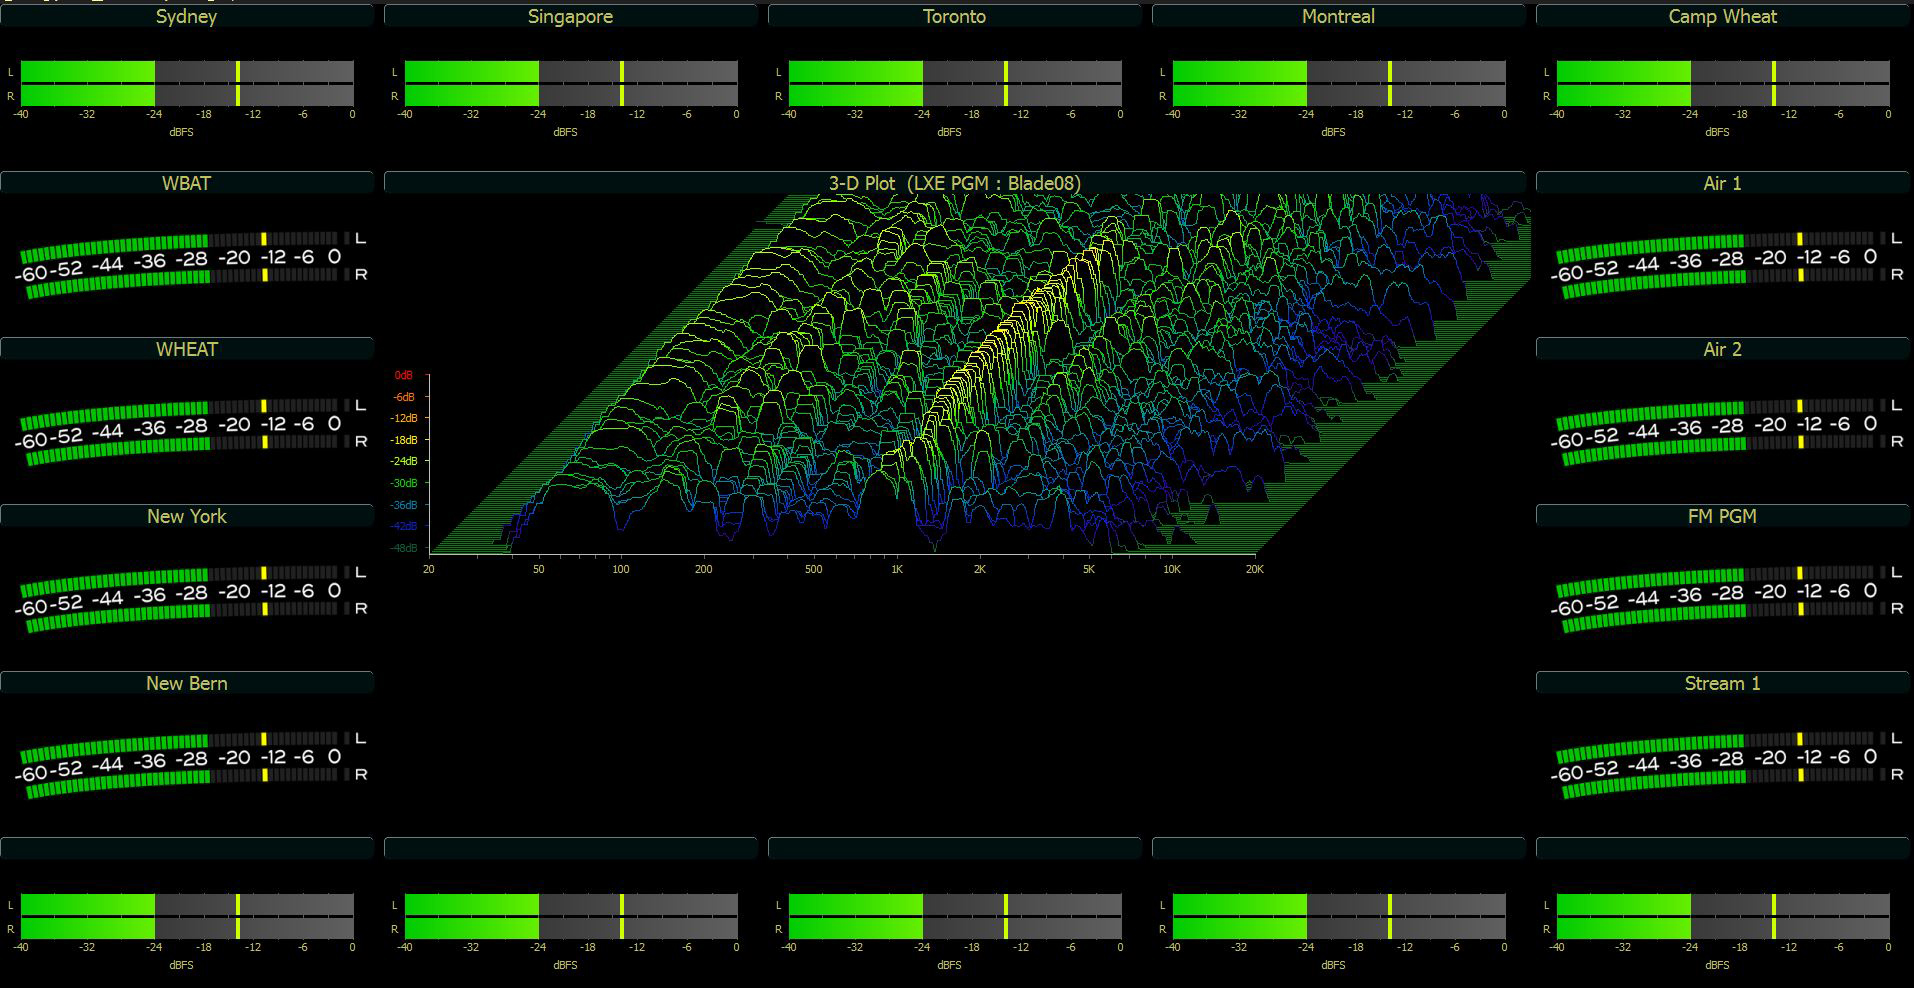Screen dimensions: 1914x988
Task: Select the New Bern title bar
Action: [x=187, y=684]
